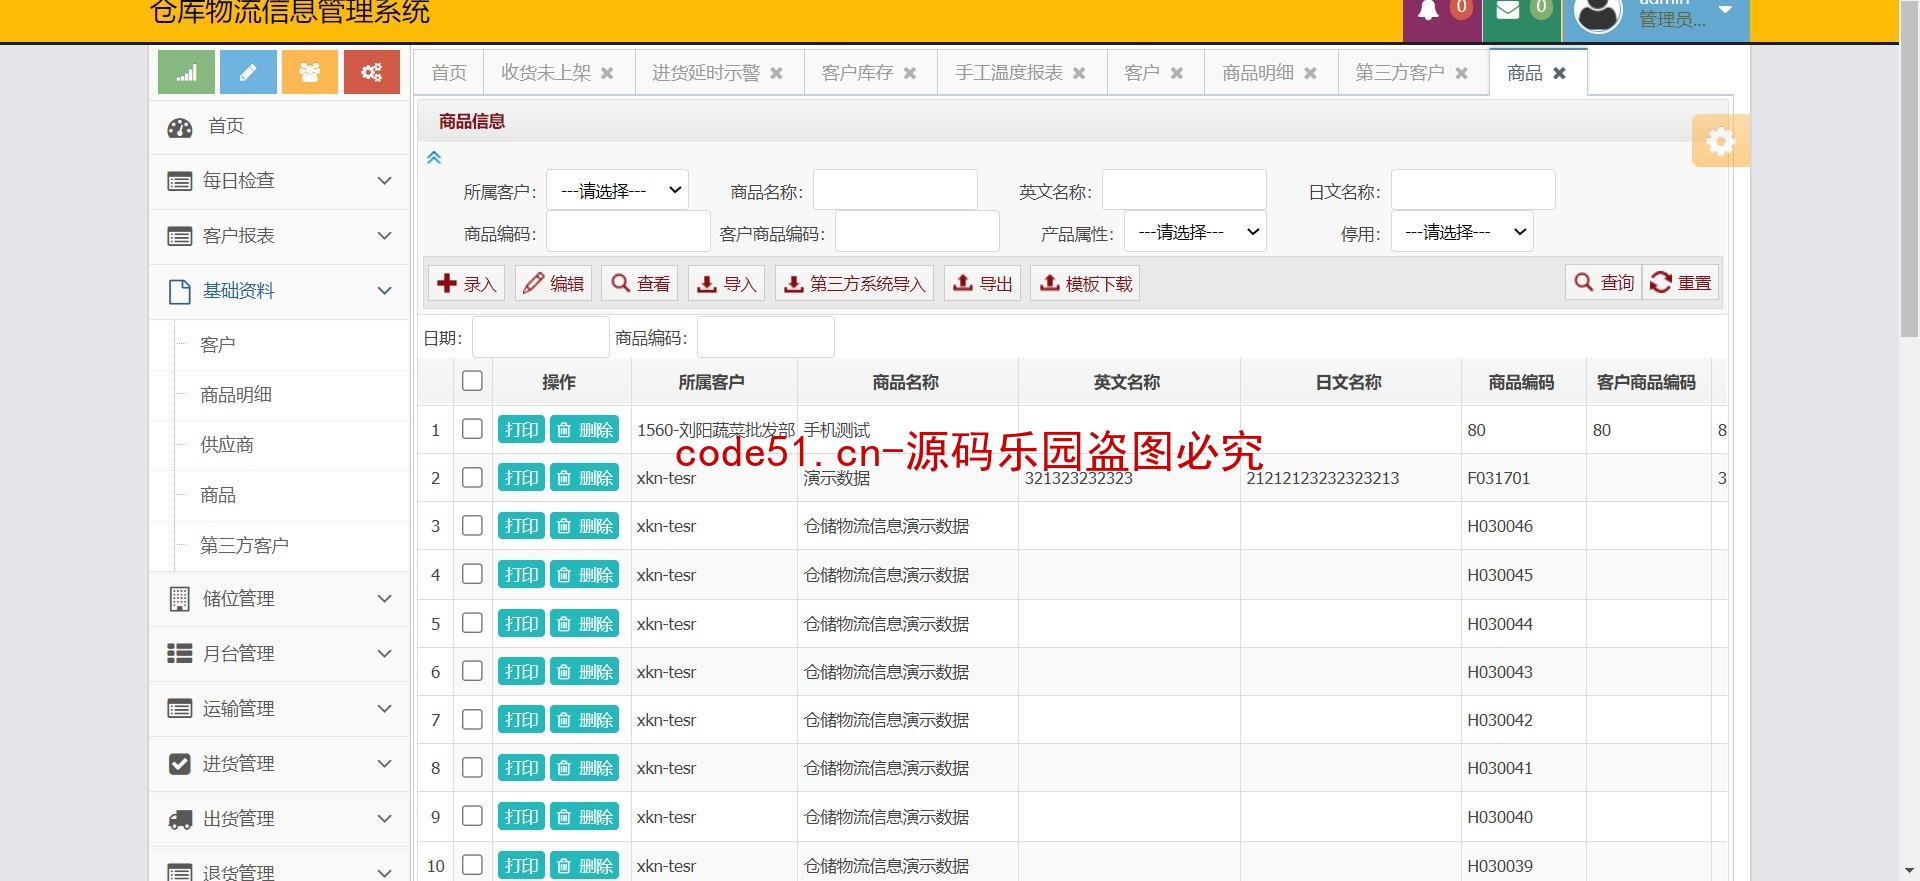Close the 第三方客户 tab
The height and width of the screenshot is (881, 1920).
coord(1462,73)
